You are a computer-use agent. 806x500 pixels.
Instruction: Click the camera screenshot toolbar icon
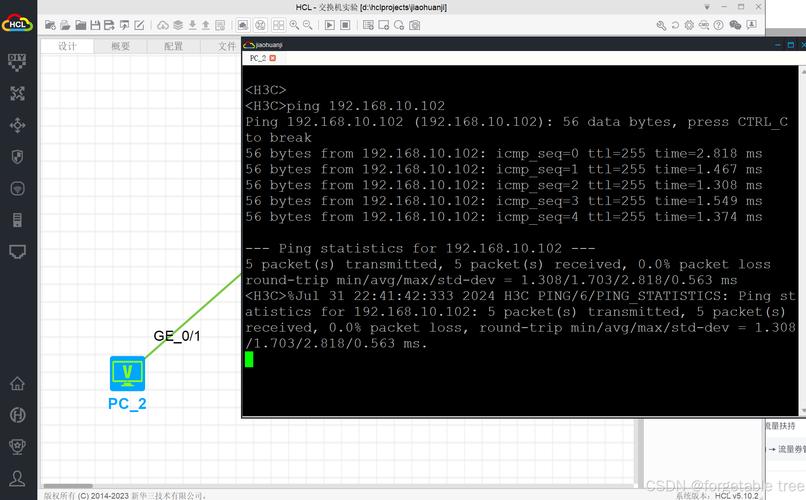click(x=415, y=25)
